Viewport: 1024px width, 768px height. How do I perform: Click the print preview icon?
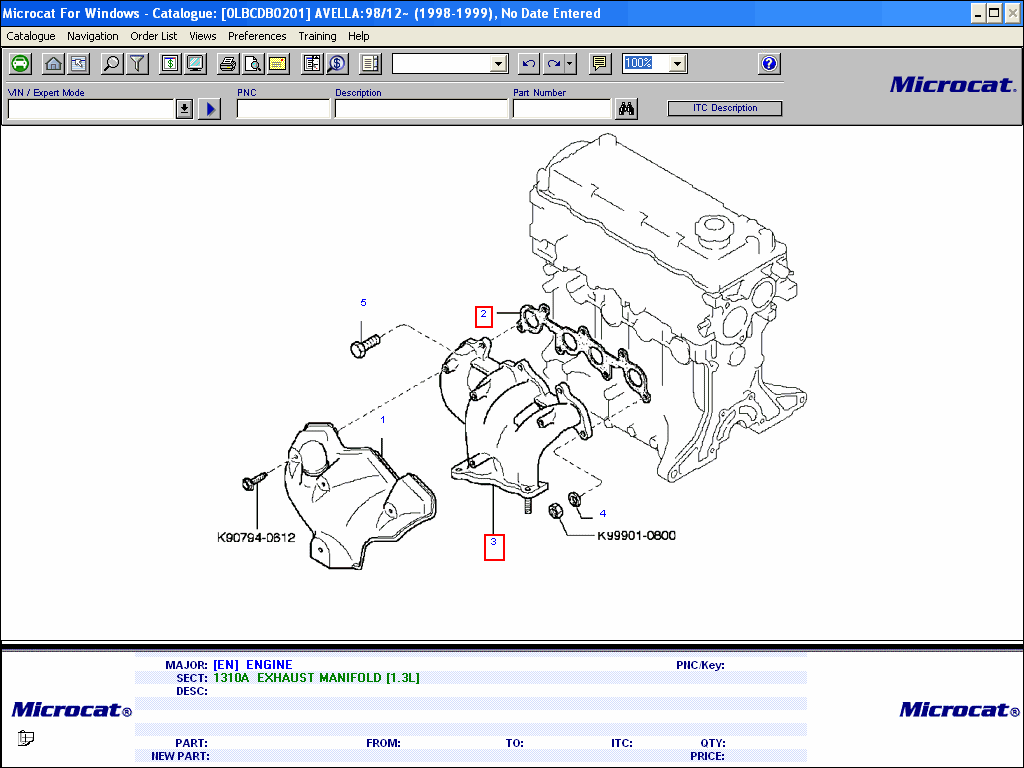click(253, 63)
